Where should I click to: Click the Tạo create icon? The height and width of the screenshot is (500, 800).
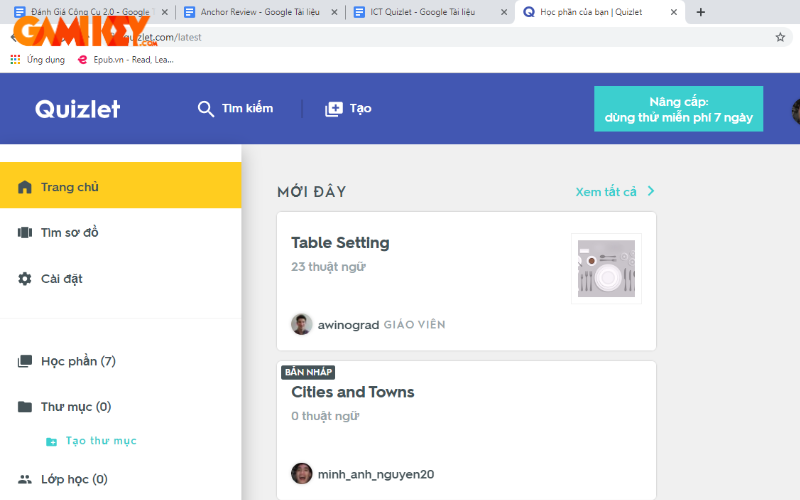pyautogui.click(x=334, y=109)
